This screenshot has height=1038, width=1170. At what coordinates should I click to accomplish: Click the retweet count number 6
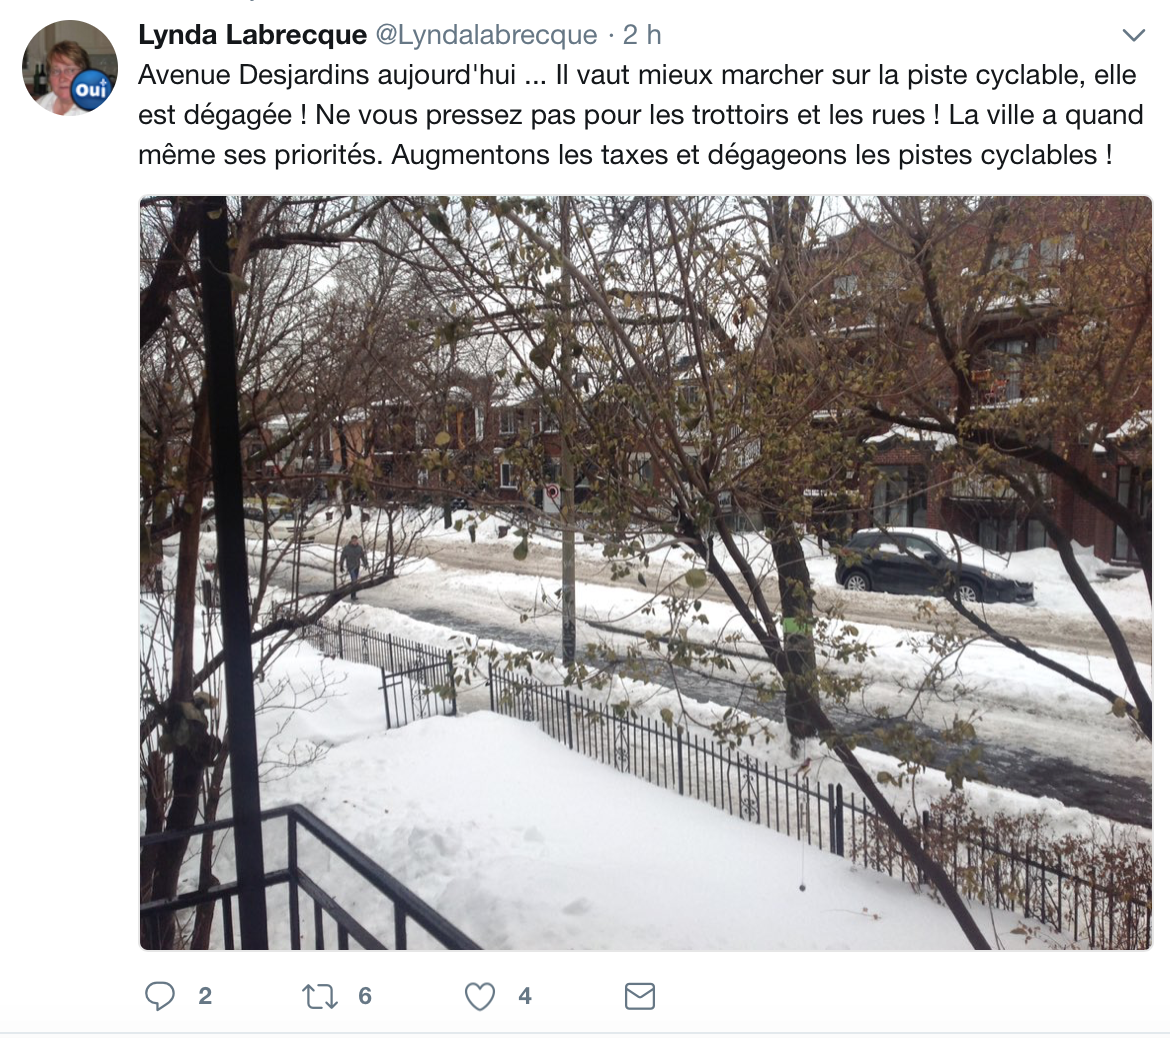365,996
